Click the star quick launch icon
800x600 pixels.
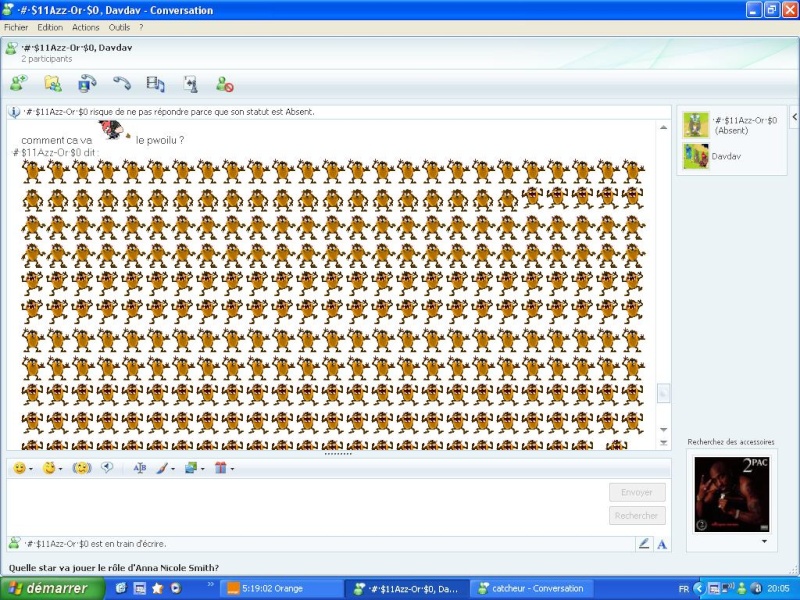click(157, 588)
